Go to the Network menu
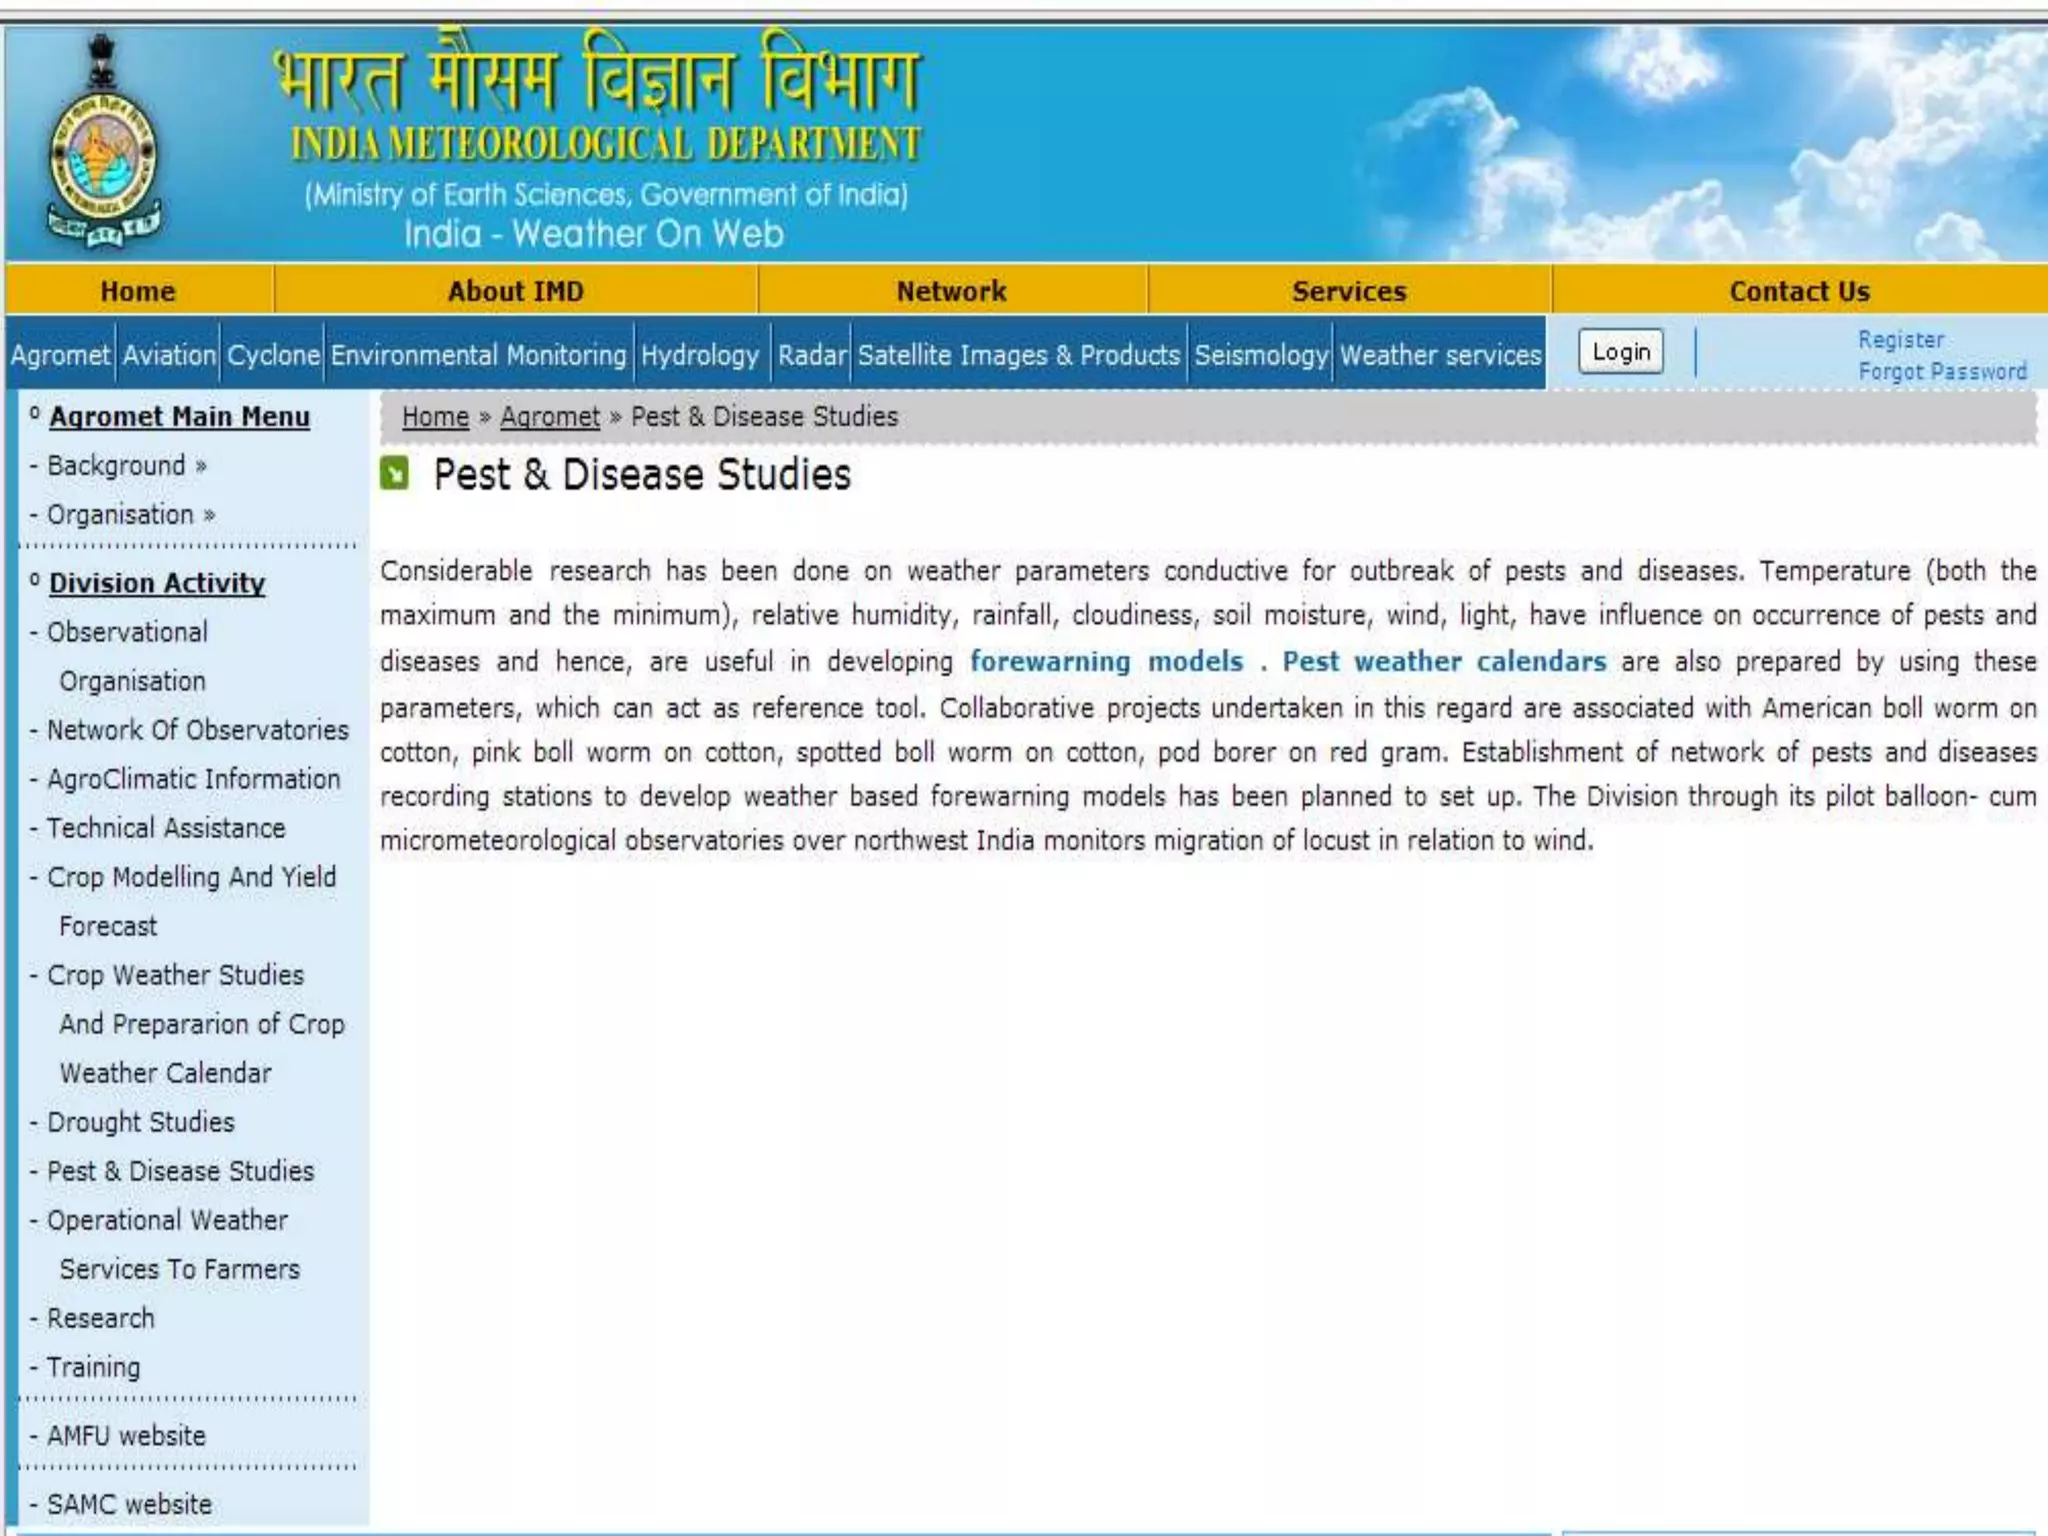The width and height of the screenshot is (2048, 1536). point(951,291)
